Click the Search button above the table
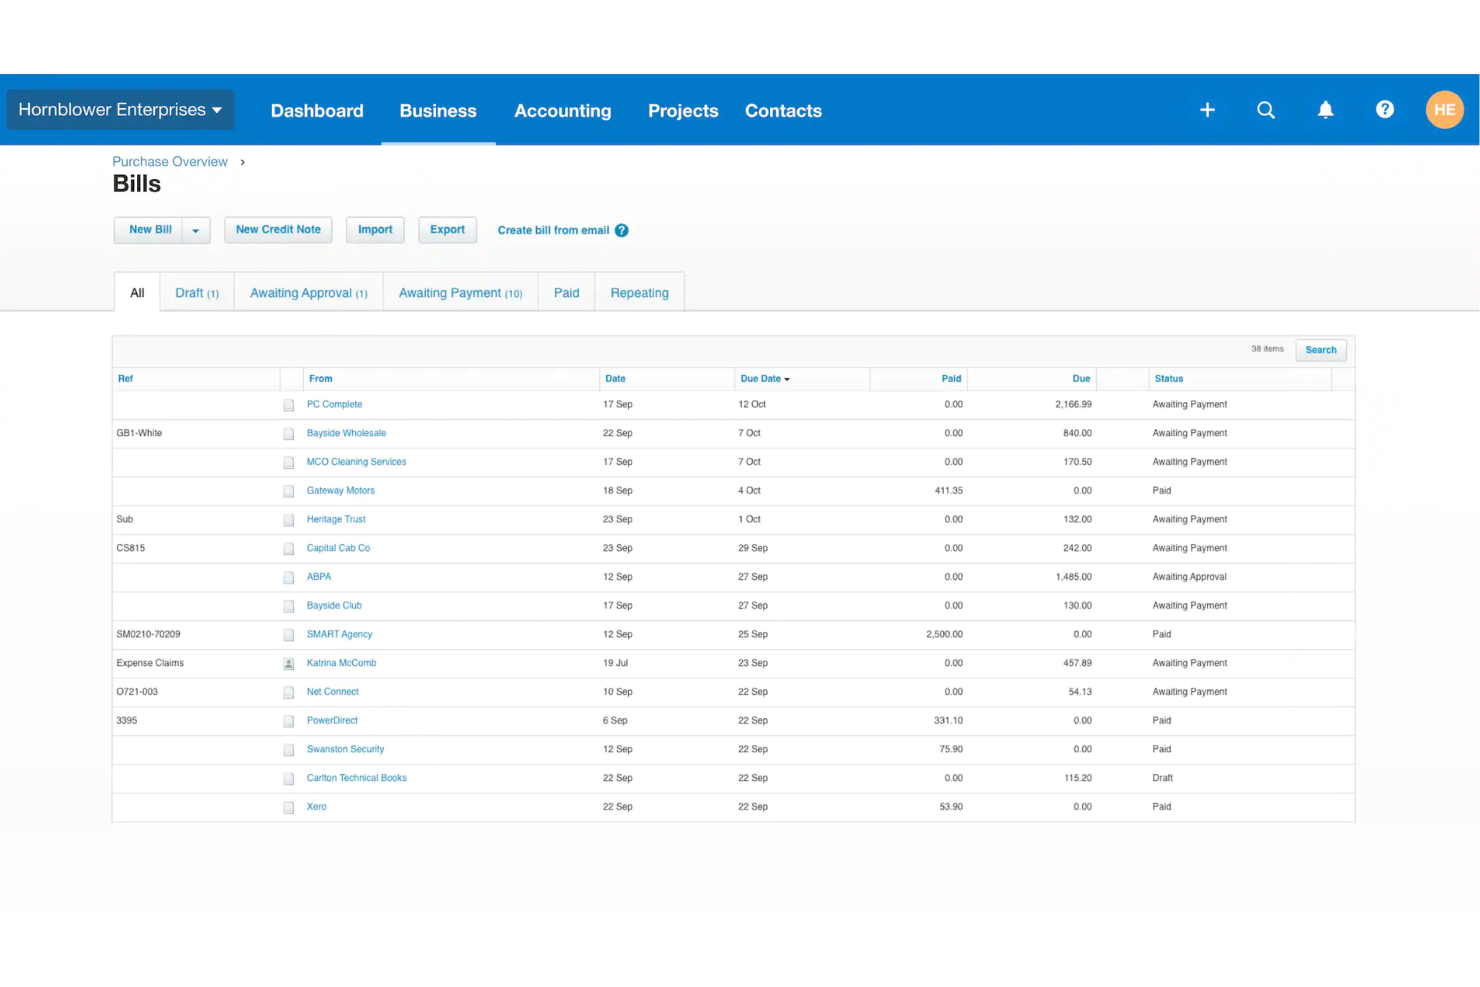 click(1321, 350)
